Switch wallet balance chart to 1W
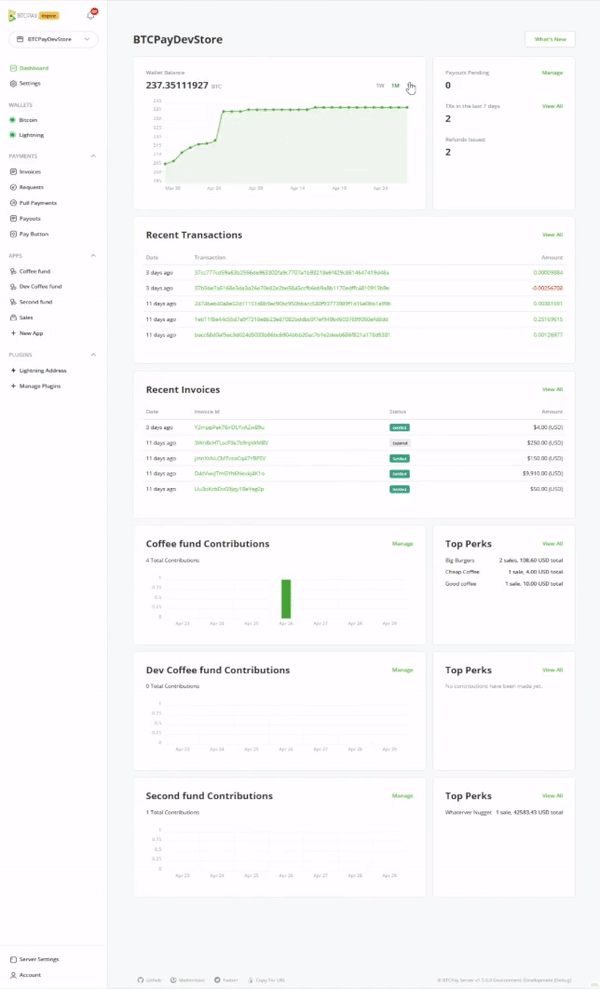 pyautogui.click(x=380, y=85)
